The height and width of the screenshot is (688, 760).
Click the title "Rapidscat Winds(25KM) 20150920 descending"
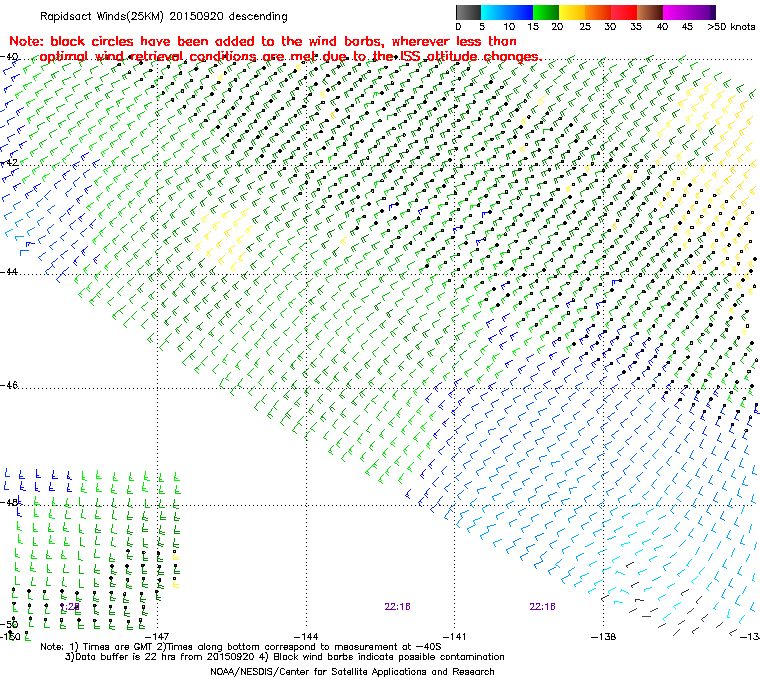pos(164,16)
